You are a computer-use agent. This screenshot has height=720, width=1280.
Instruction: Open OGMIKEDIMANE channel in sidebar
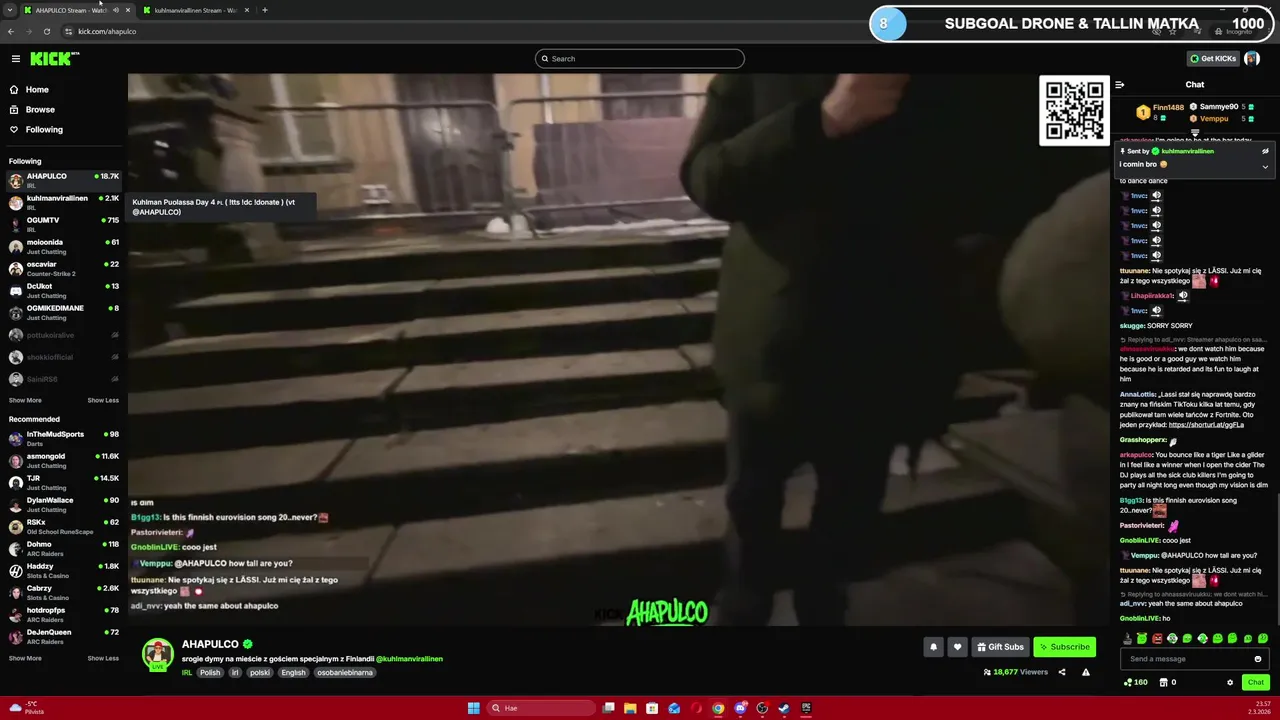click(x=64, y=312)
